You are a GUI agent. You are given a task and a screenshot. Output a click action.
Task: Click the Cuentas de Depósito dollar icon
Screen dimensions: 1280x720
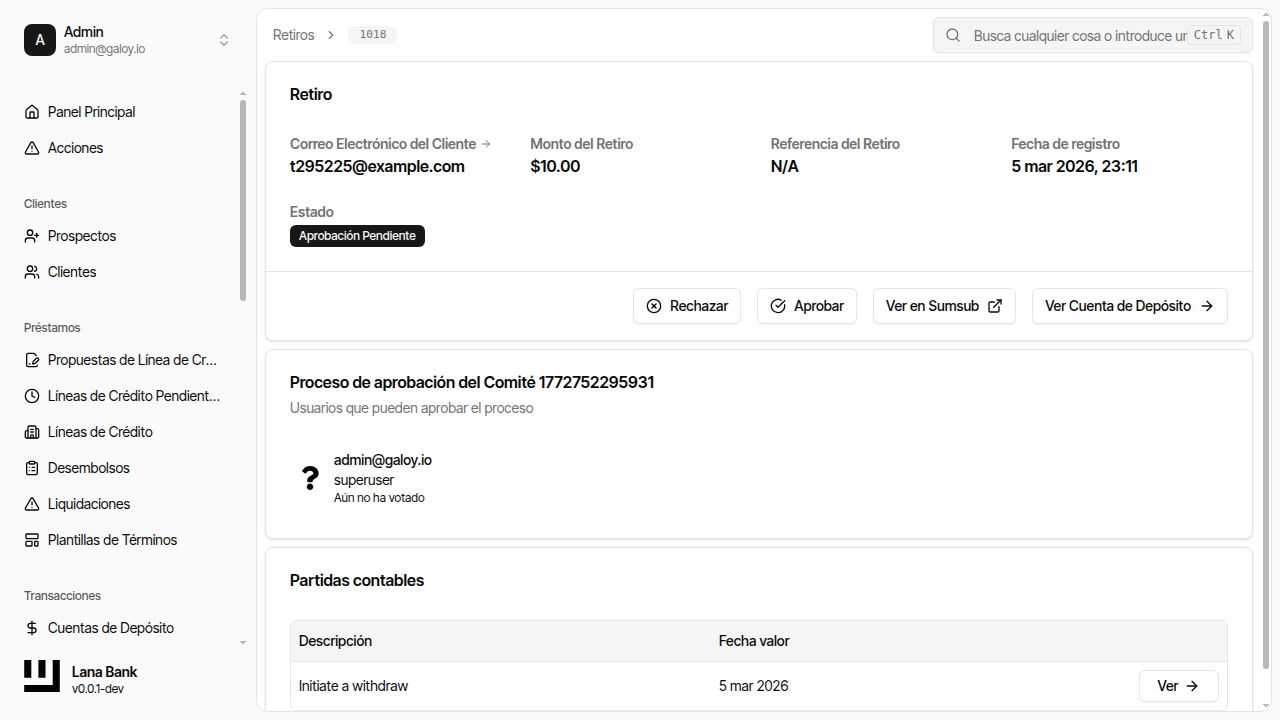tap(32, 628)
